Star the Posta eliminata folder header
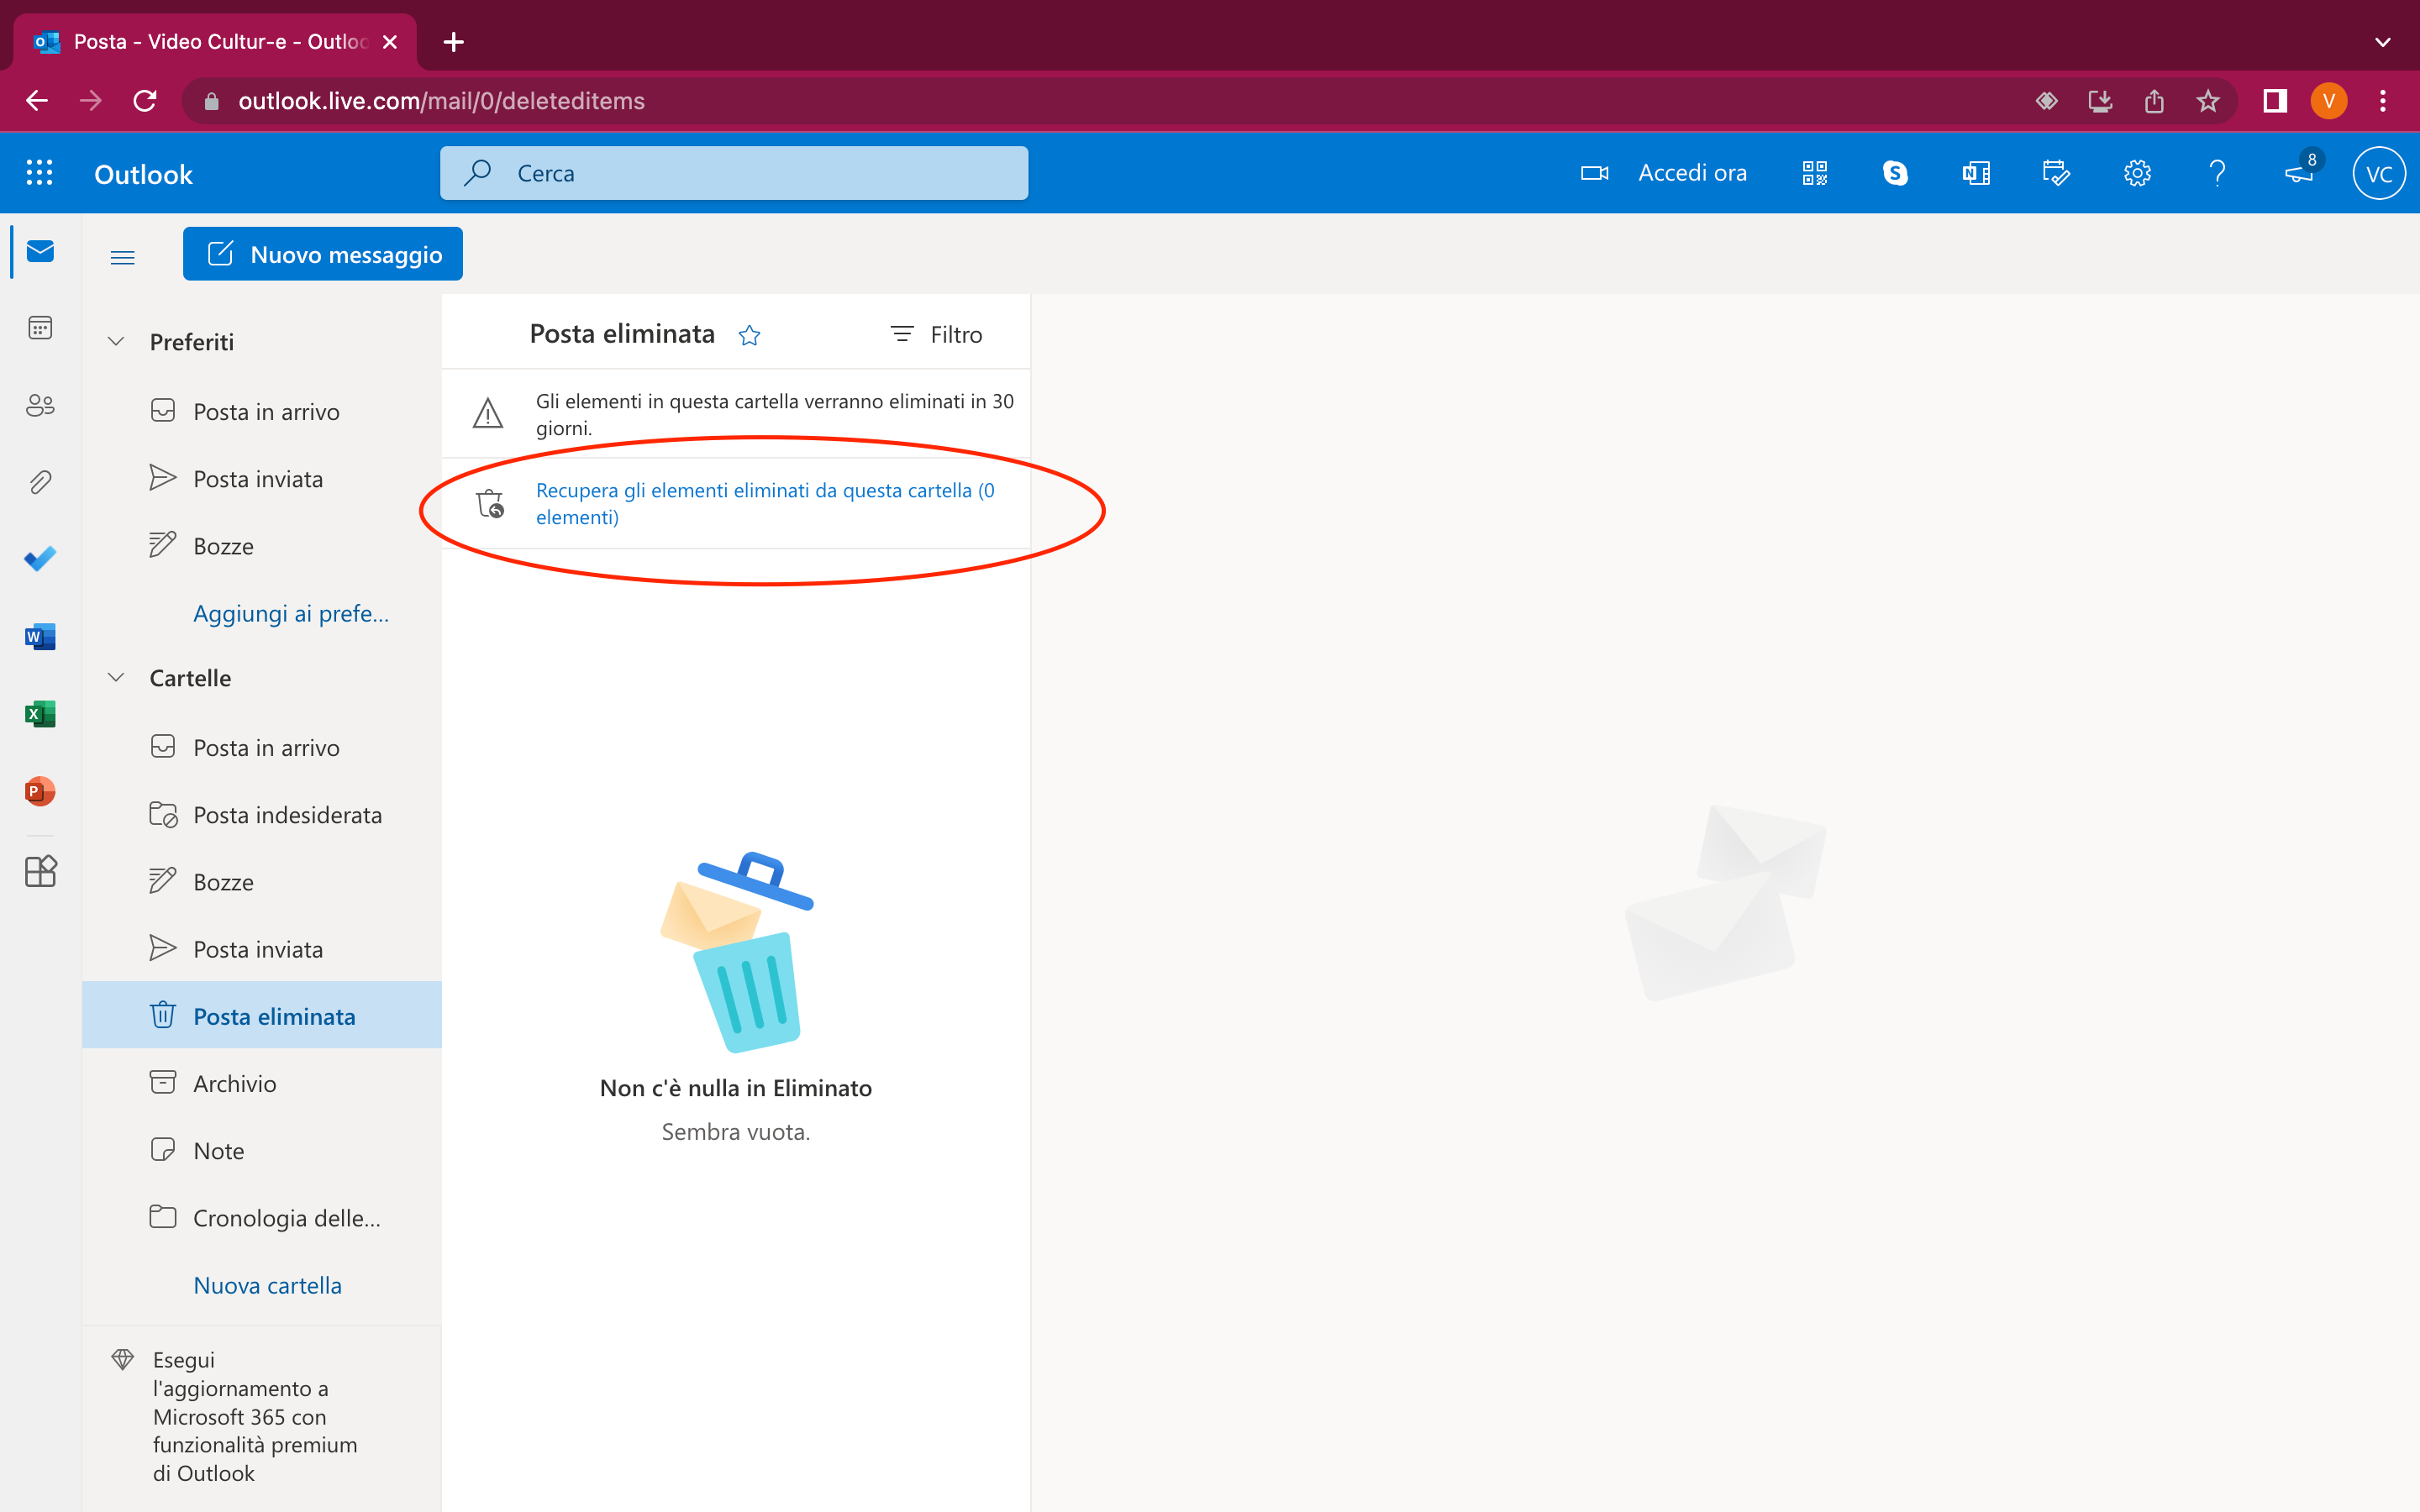The width and height of the screenshot is (2420, 1512). tap(750, 335)
